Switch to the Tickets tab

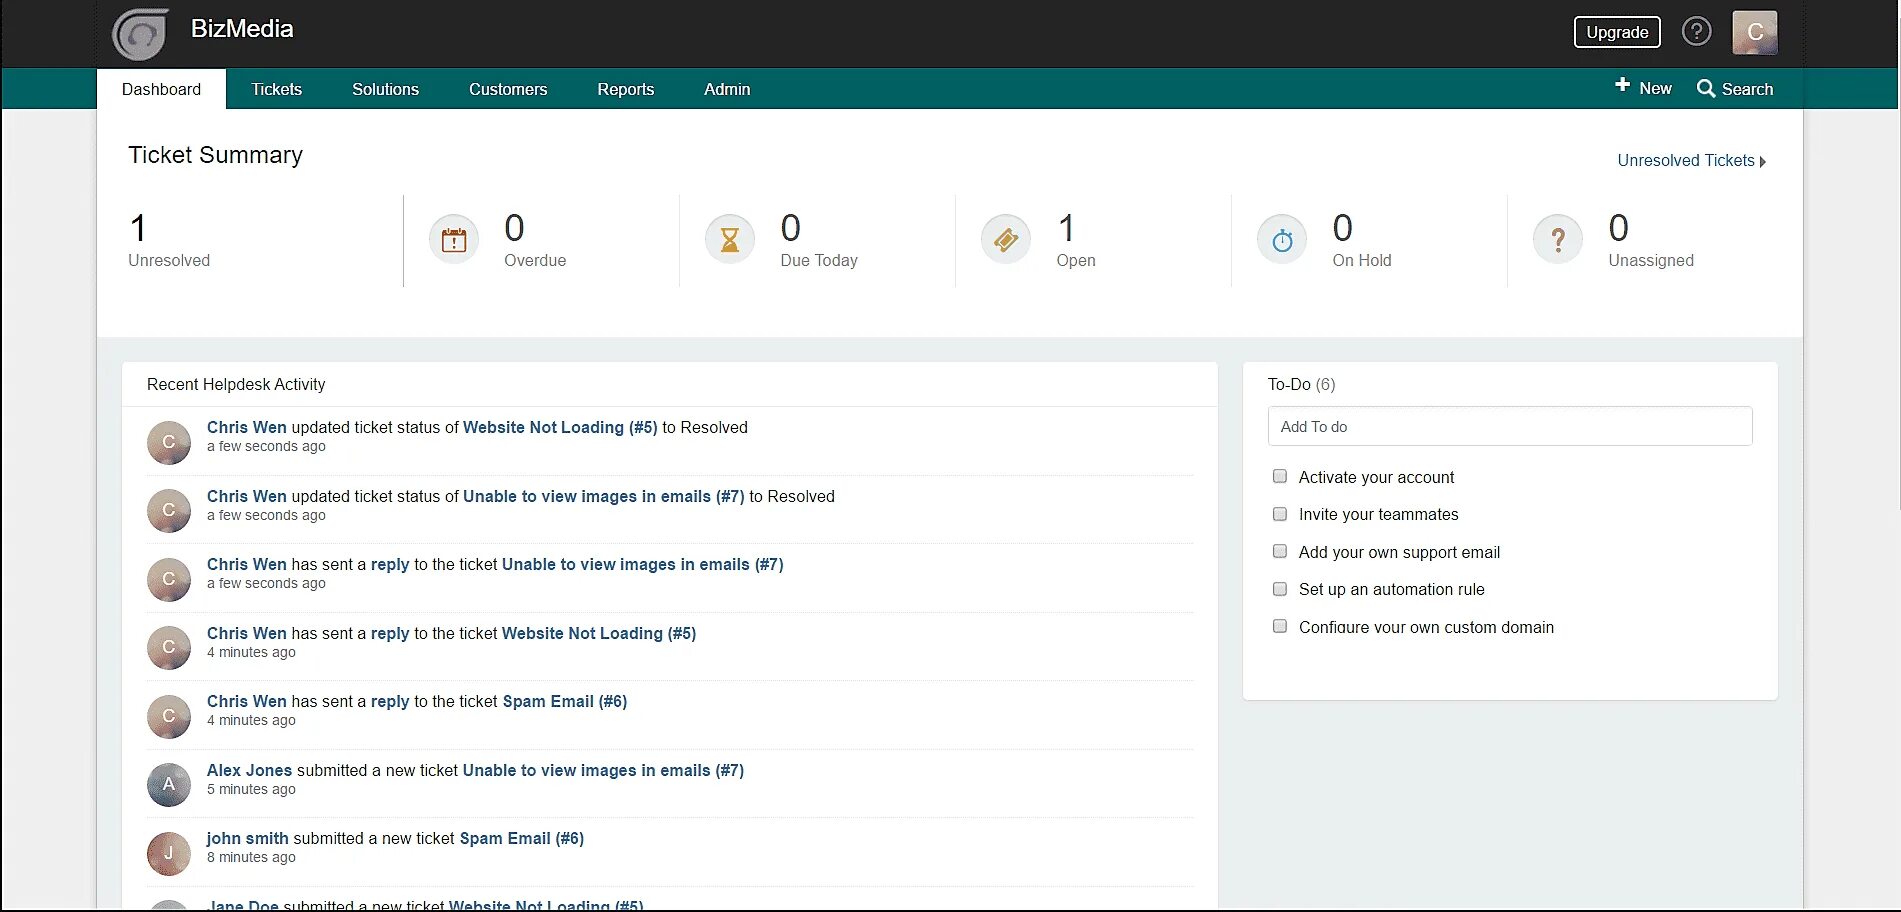(x=276, y=89)
